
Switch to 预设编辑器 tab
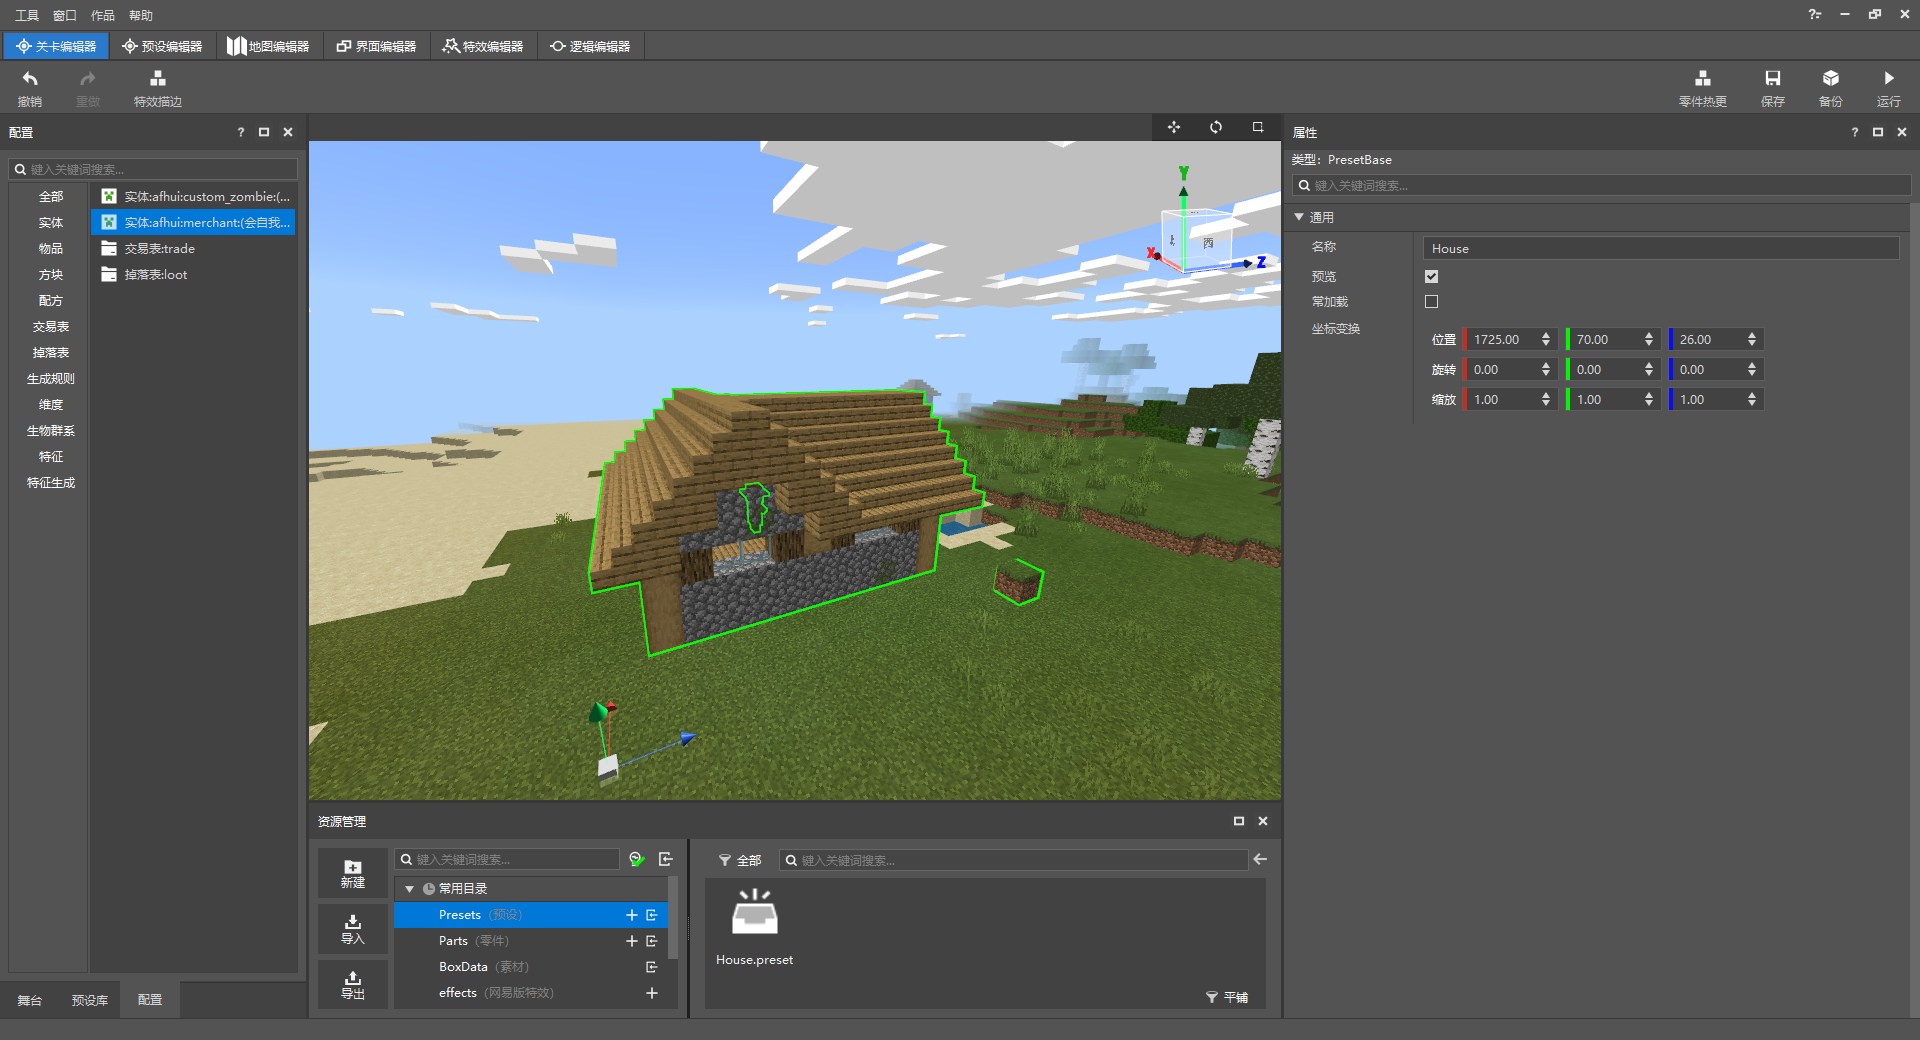pos(162,46)
